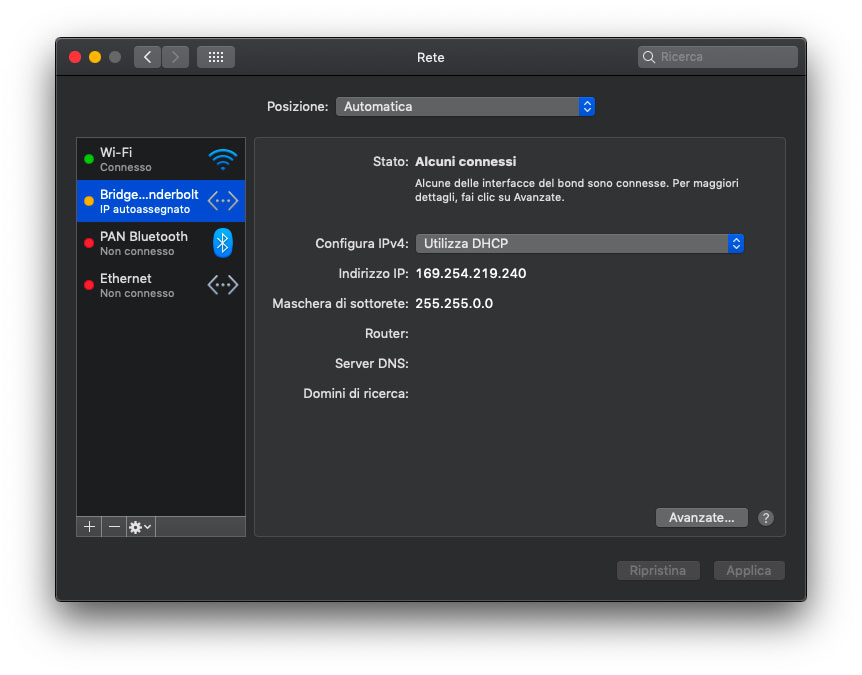Open the Posizione Automatica dropdown
862x675 pixels.
click(465, 107)
